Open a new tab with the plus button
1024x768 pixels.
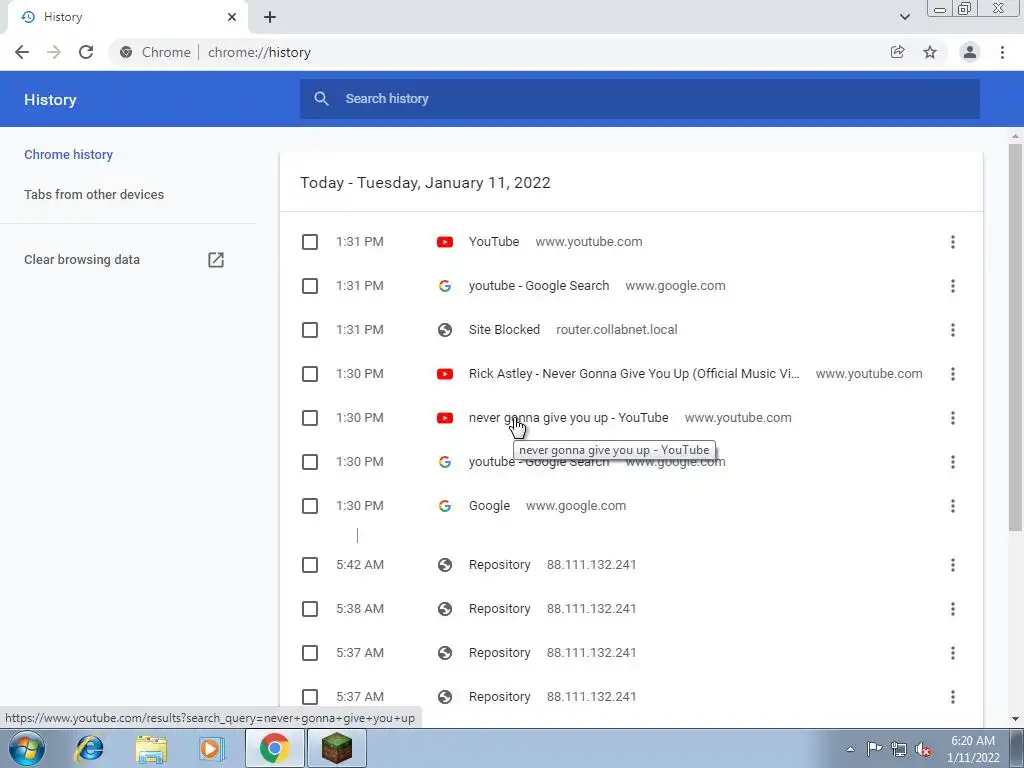[x=270, y=17]
